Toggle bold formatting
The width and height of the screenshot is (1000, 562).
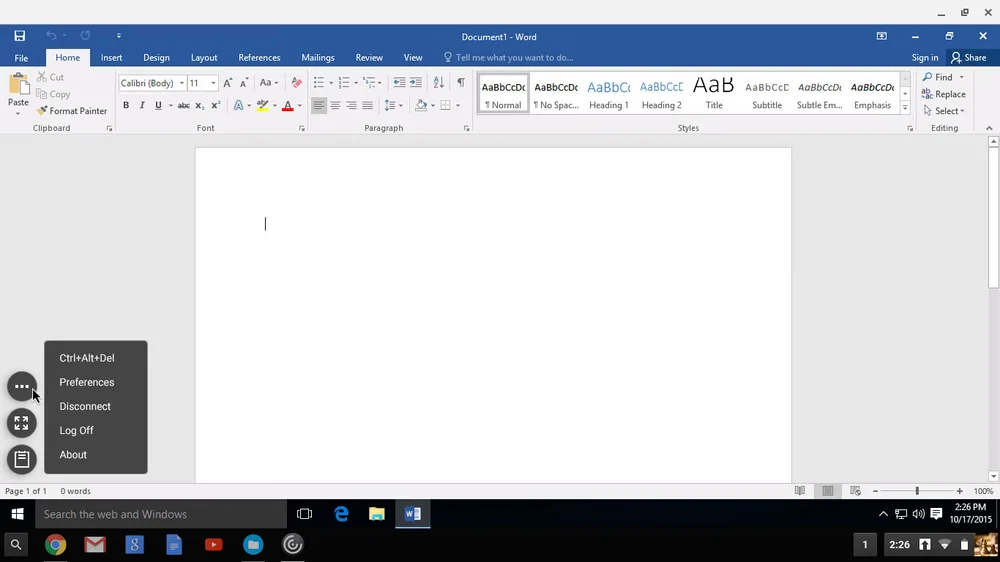tap(126, 105)
